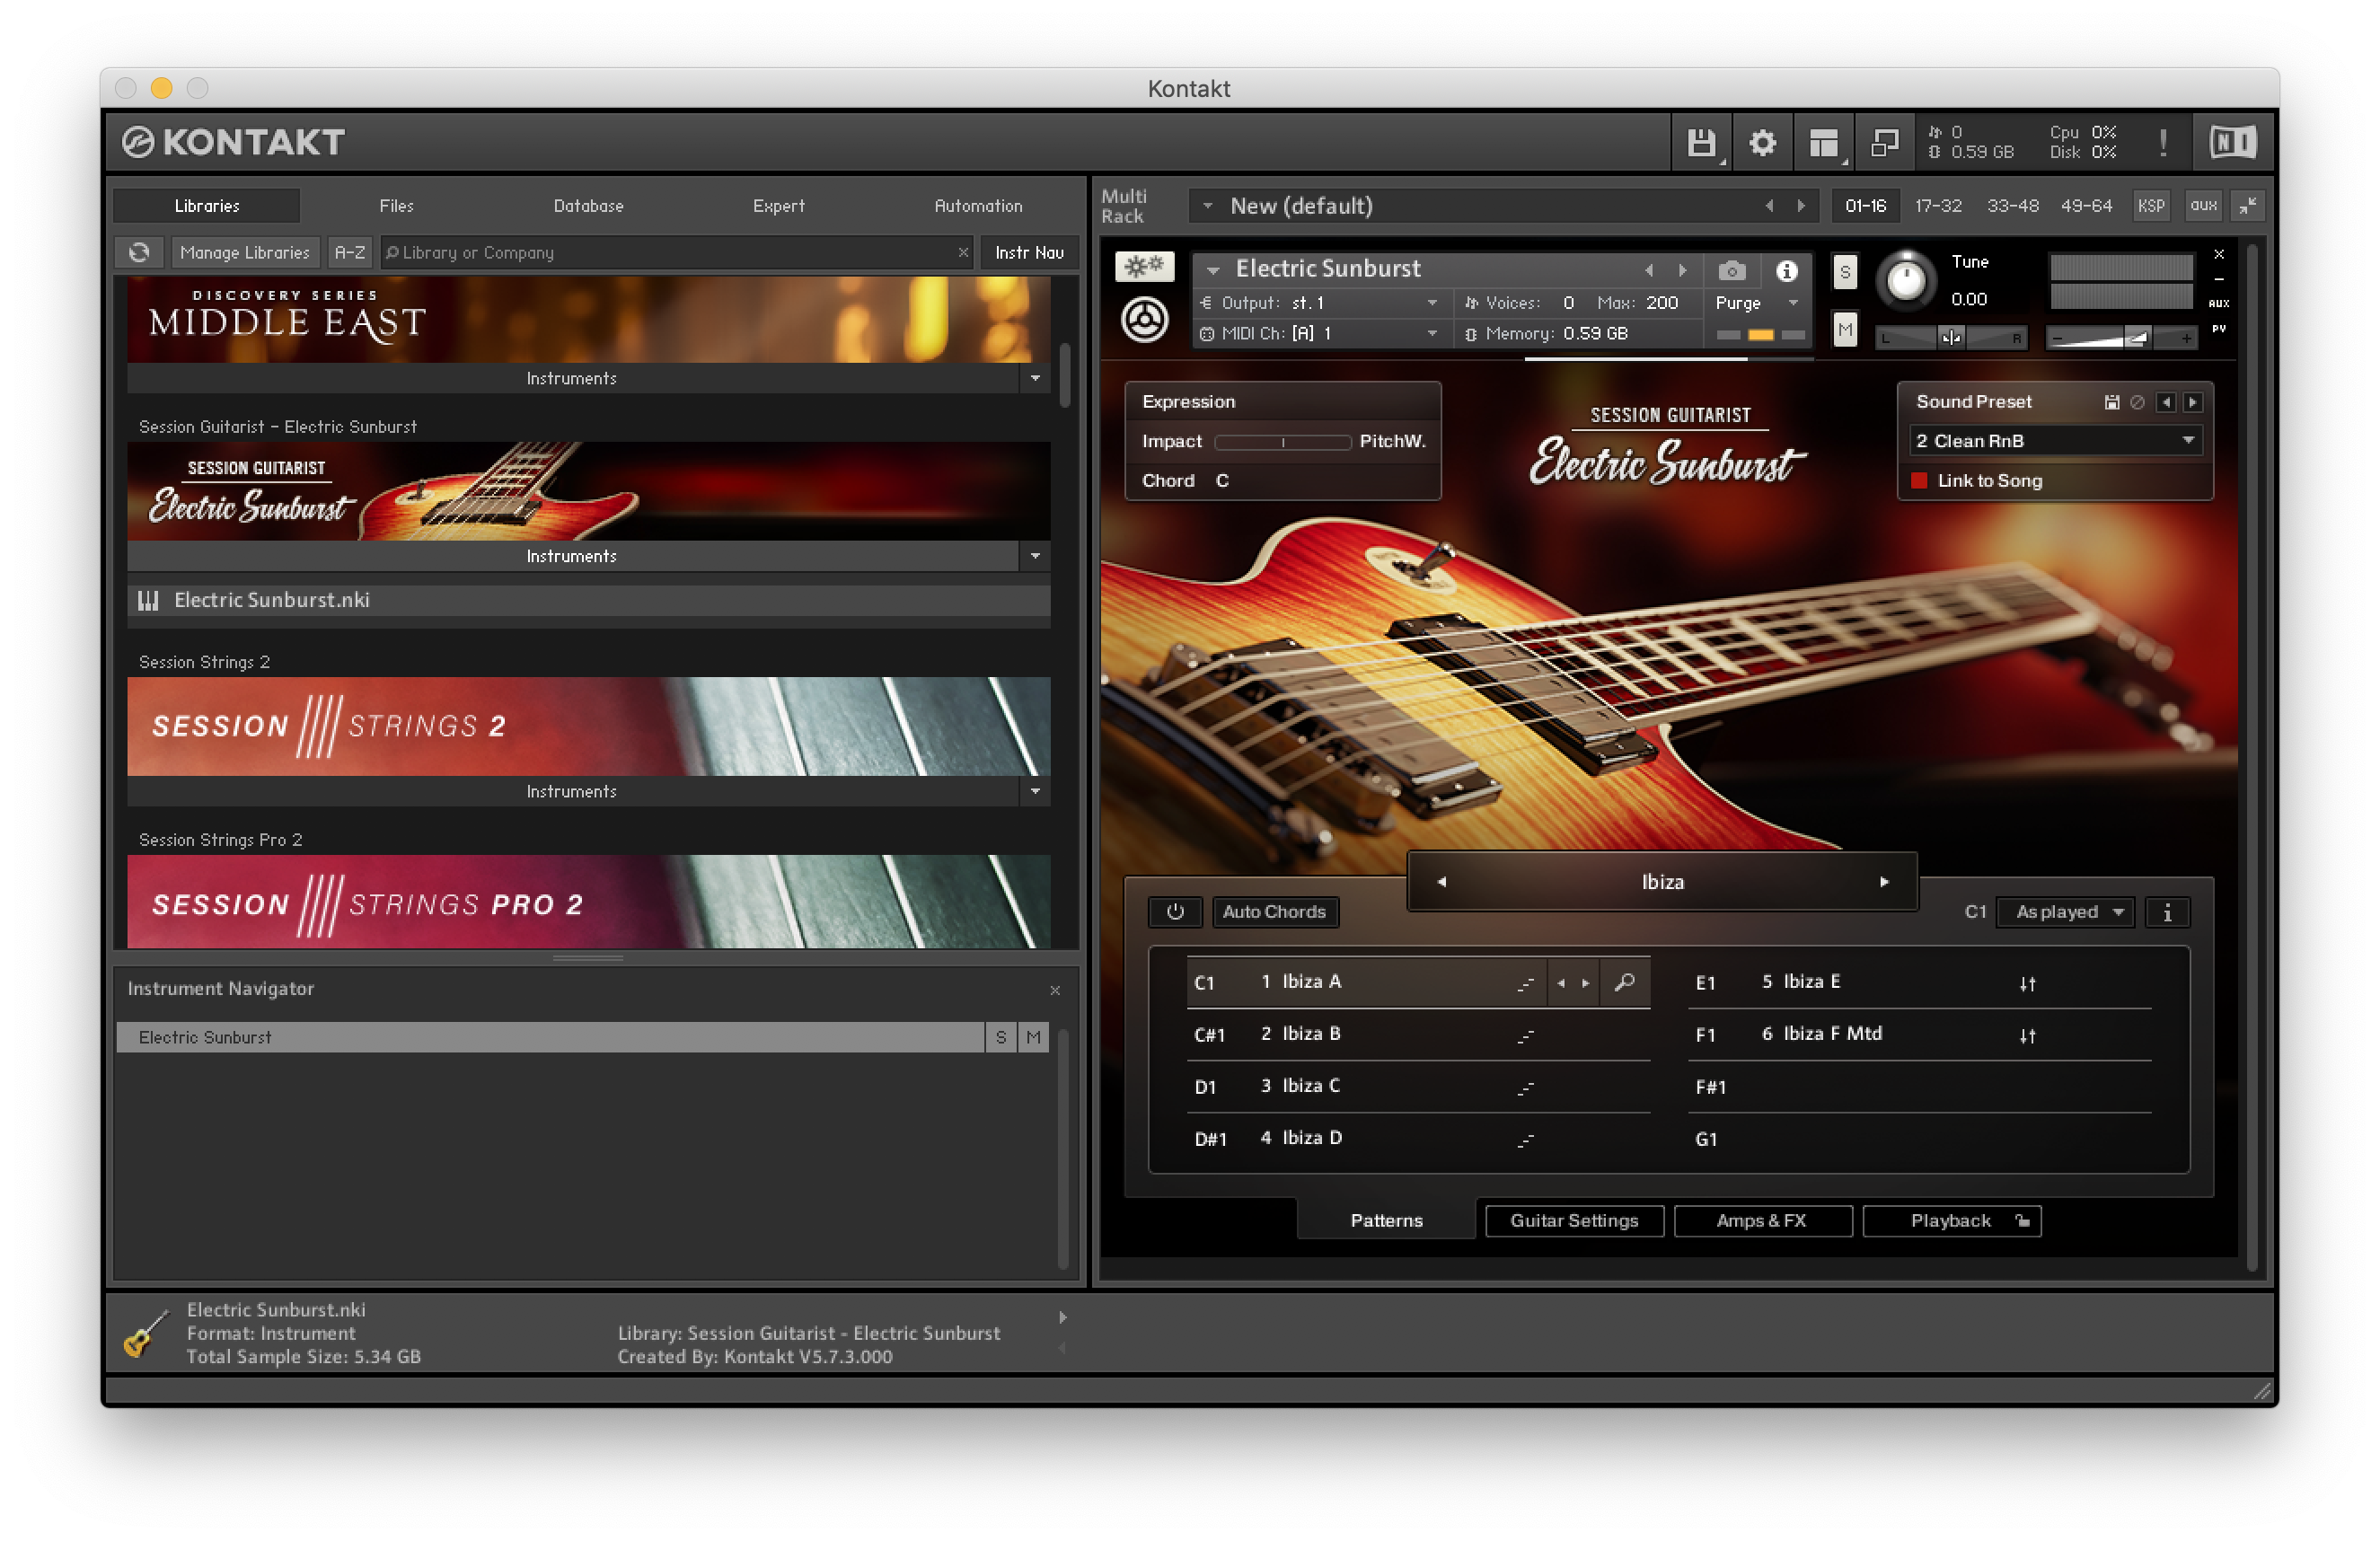The height and width of the screenshot is (1541, 2380).
Task: Toggle the pattern power button
Action: pyautogui.click(x=1175, y=912)
